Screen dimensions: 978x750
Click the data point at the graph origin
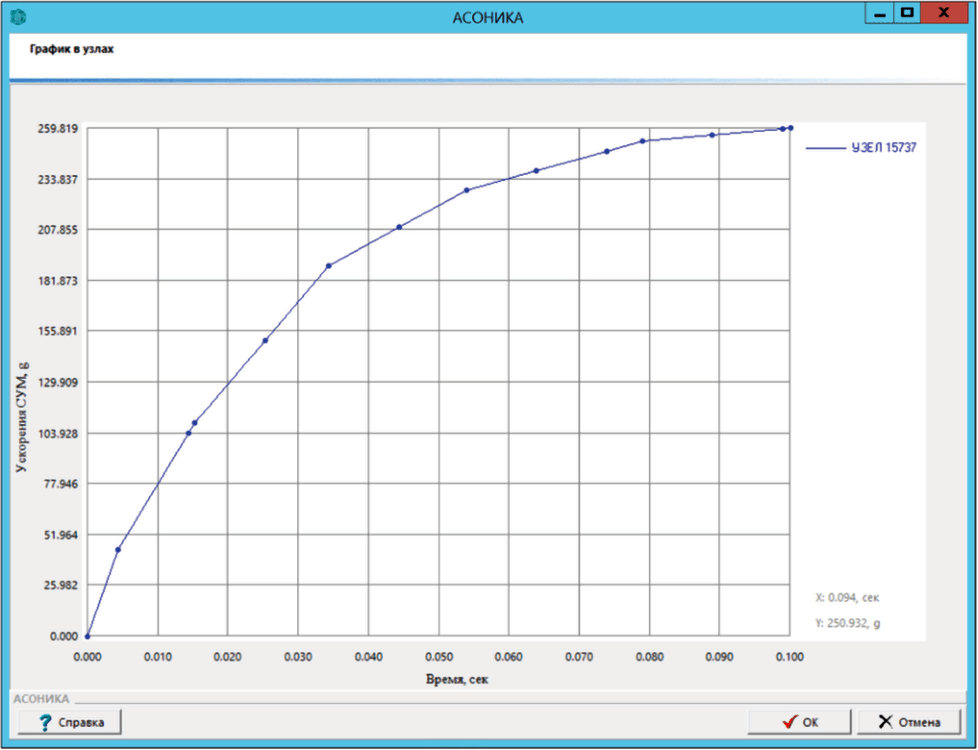click(87, 636)
